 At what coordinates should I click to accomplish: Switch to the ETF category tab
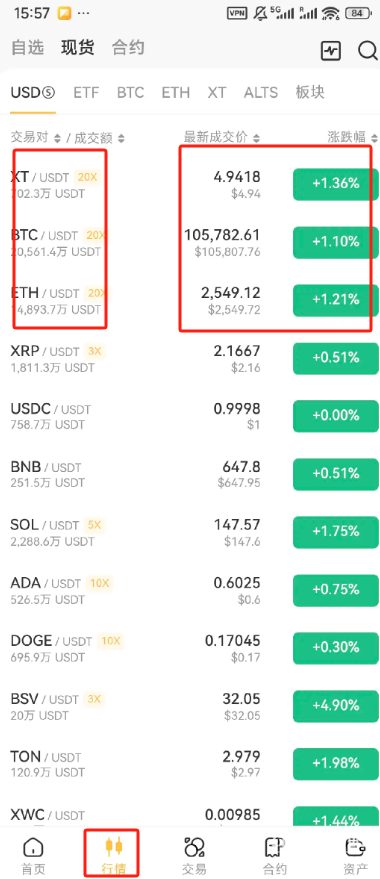tap(86, 92)
